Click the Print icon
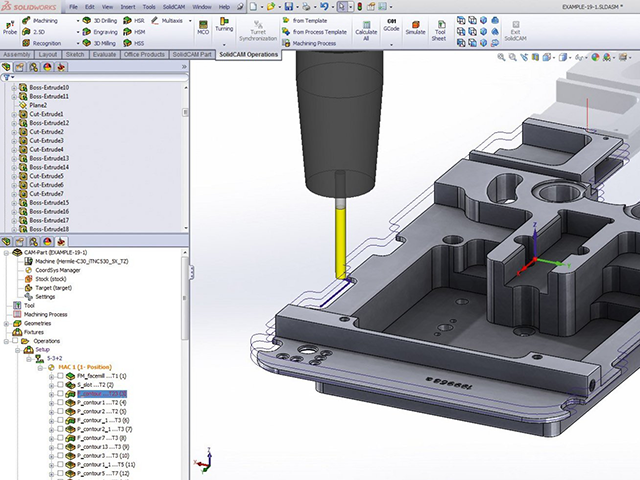 (x=306, y=7)
